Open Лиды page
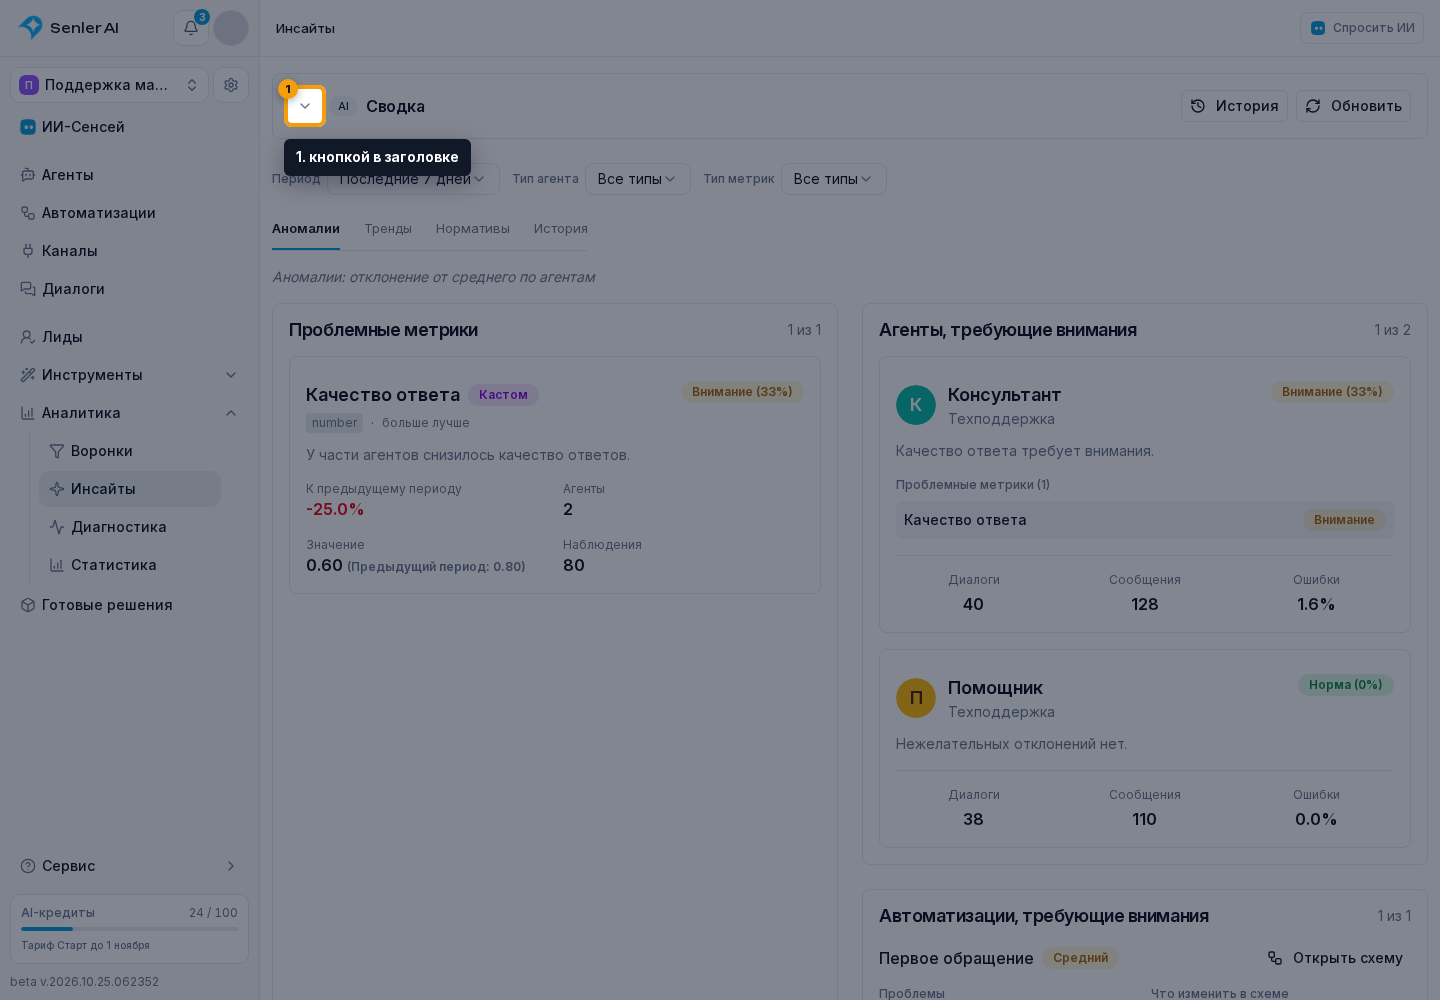1440x1000 pixels. click(129, 337)
